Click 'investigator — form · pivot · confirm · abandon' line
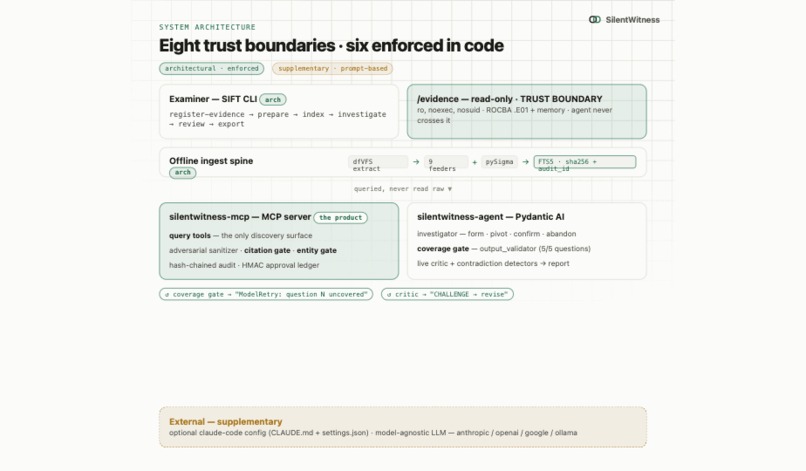The width and height of the screenshot is (806, 471). pyautogui.click(x=497, y=234)
